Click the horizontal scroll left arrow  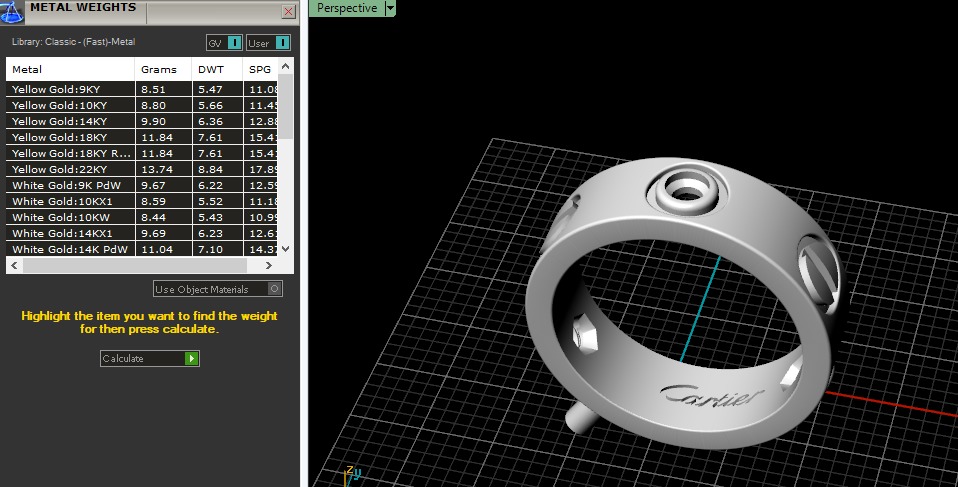(x=14, y=265)
